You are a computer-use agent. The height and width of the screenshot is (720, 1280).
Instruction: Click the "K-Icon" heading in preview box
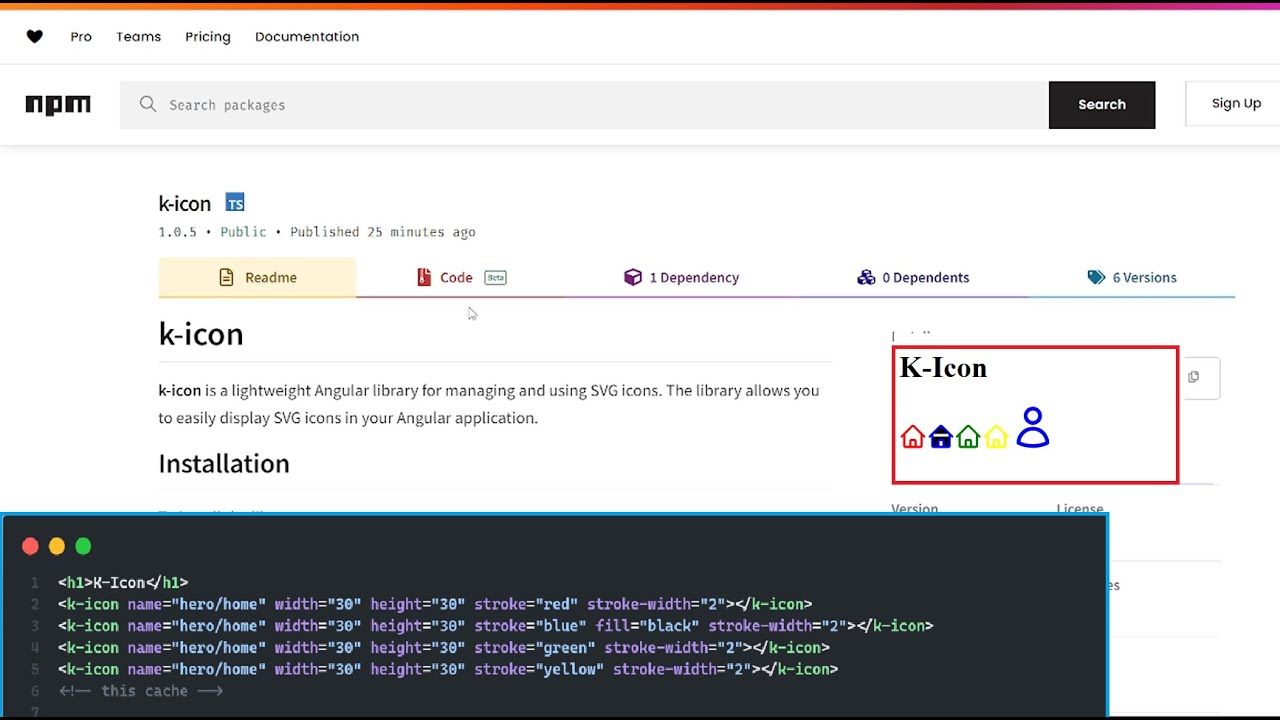[x=943, y=368]
